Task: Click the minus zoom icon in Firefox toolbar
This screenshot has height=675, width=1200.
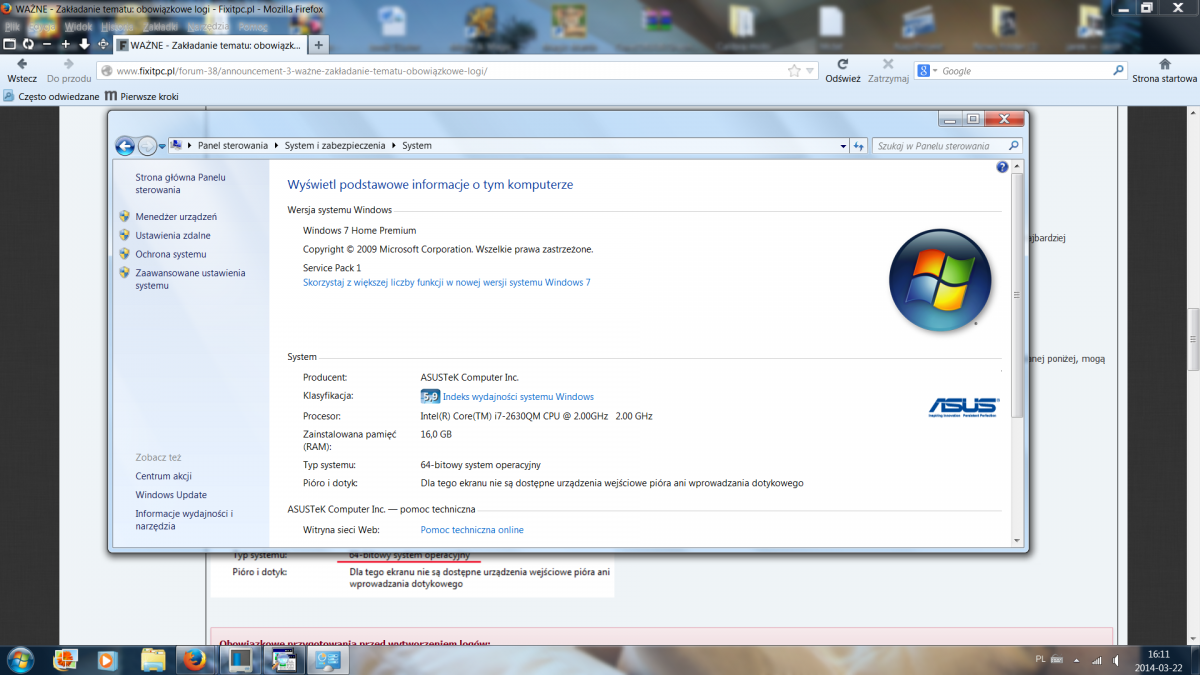Action: pyautogui.click(x=47, y=45)
